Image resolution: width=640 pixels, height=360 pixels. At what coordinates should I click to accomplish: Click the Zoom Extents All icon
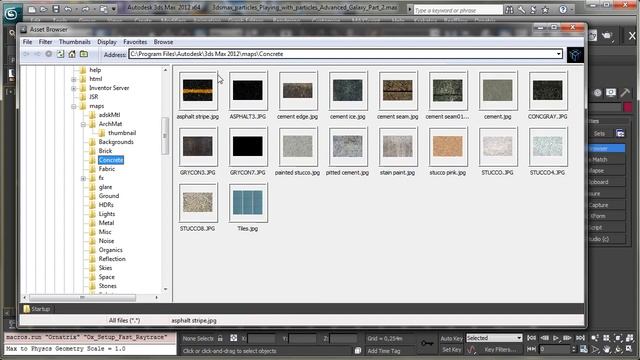(629, 338)
